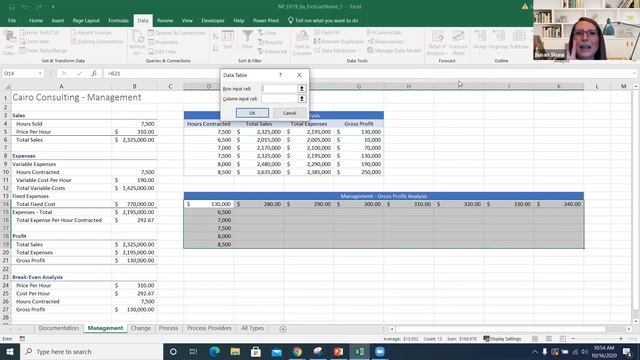Click the zoom slider in status bar
Viewport: 640px width, 360px height.
click(597, 339)
